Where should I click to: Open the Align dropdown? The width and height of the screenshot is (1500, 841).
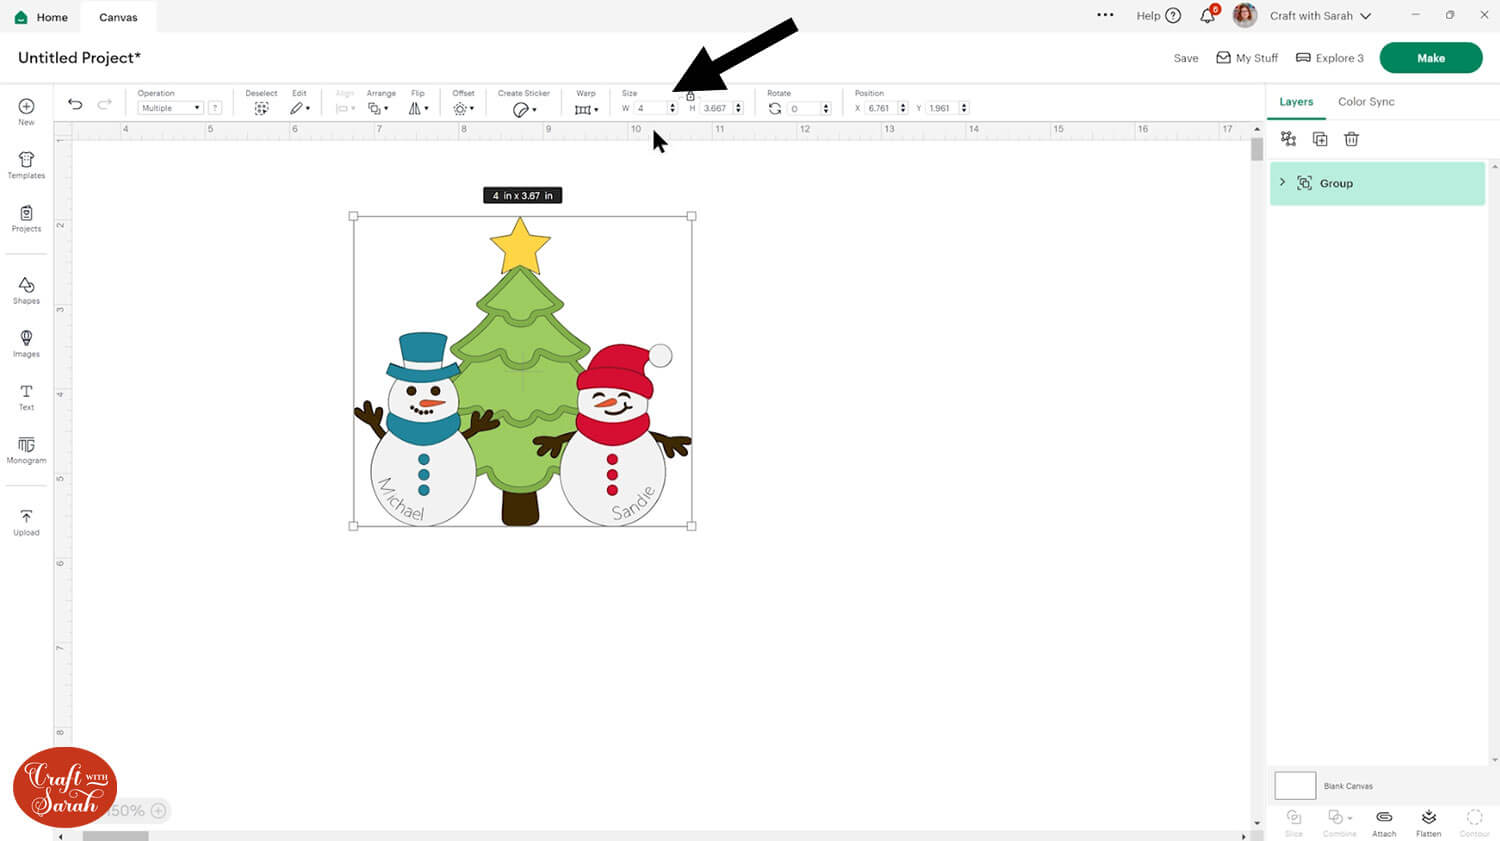click(345, 108)
